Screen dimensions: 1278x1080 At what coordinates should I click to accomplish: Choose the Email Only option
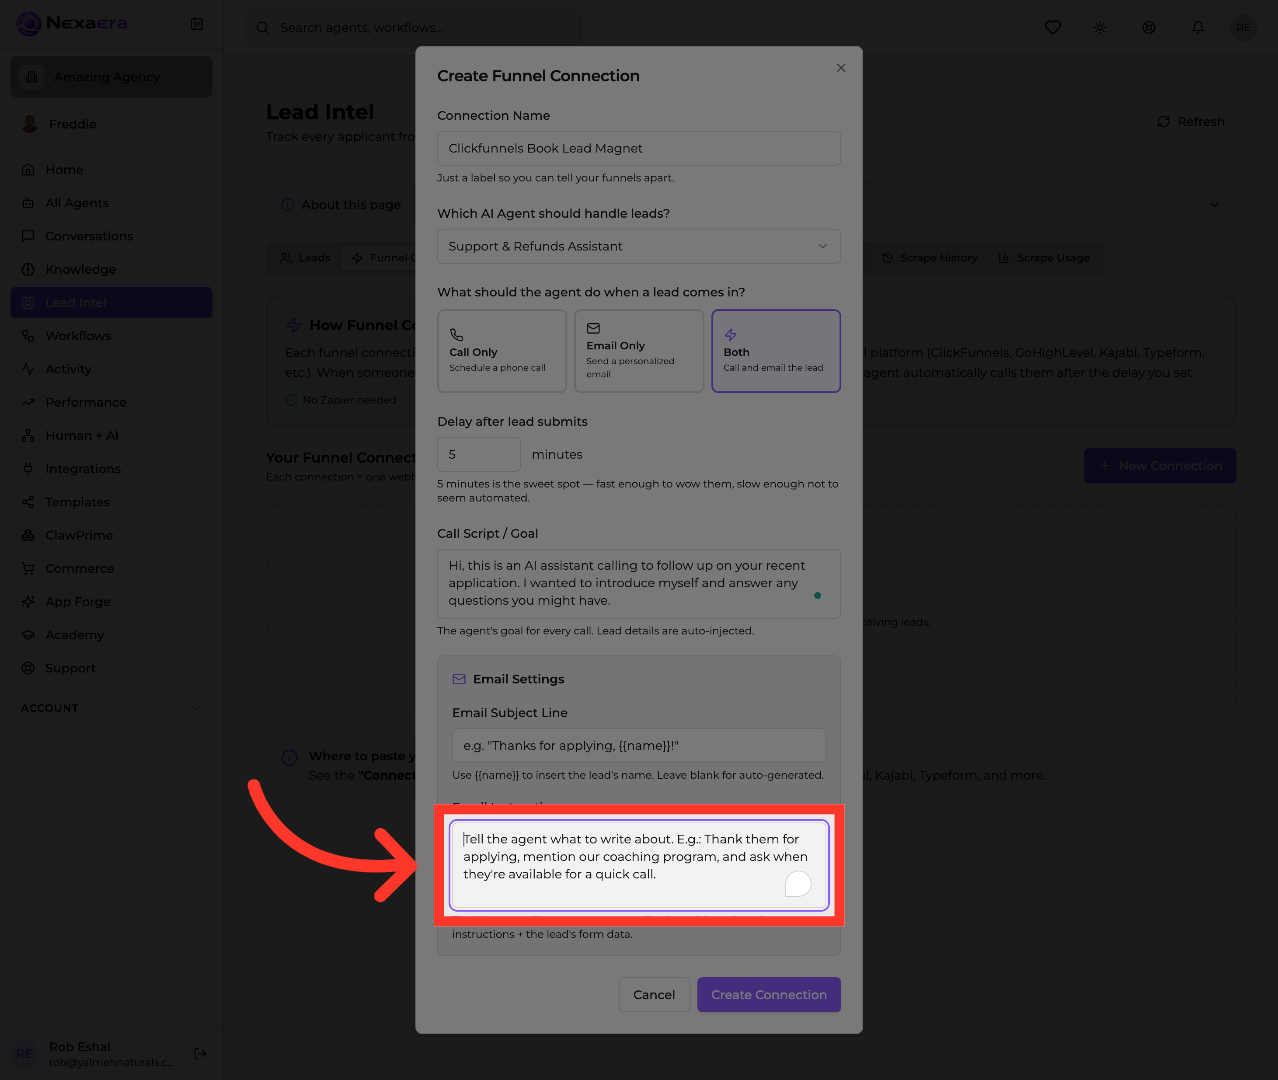pos(639,351)
